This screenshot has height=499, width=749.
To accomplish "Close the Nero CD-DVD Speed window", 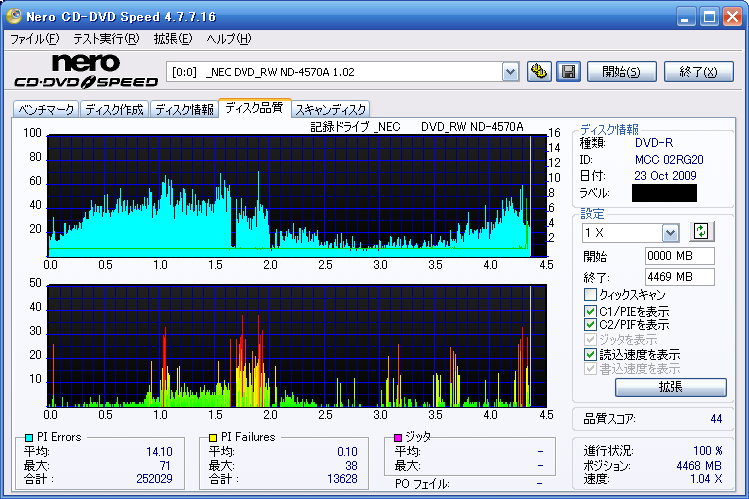I will 732,17.
